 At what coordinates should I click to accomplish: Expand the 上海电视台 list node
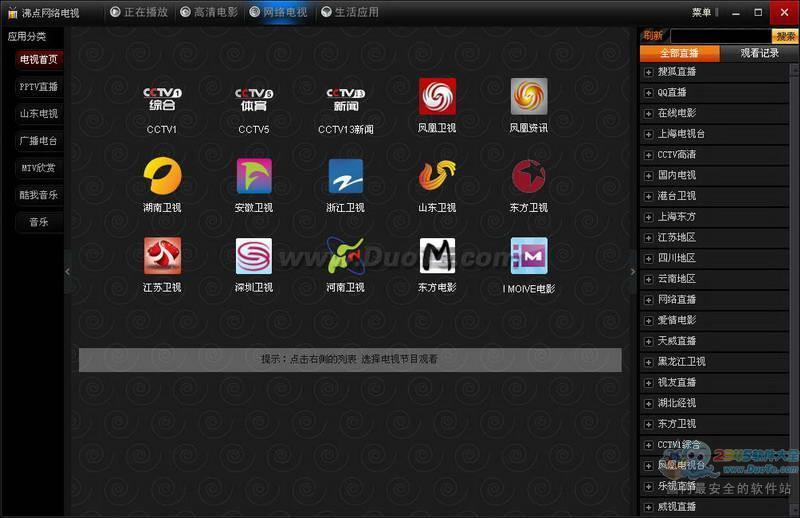click(648, 135)
